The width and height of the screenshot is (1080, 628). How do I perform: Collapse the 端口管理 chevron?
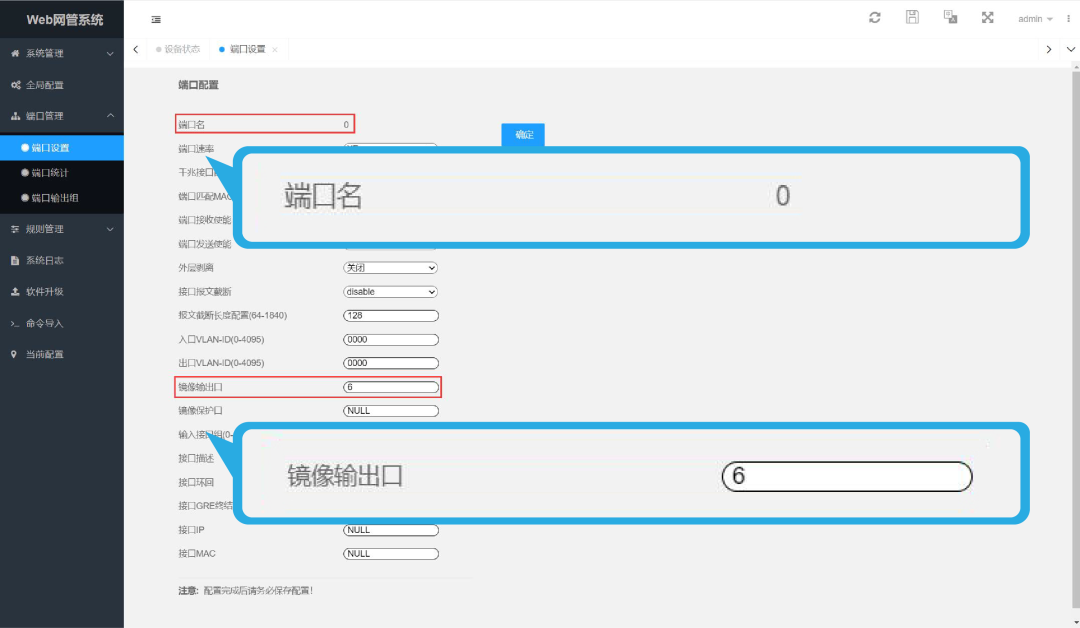(x=110, y=116)
